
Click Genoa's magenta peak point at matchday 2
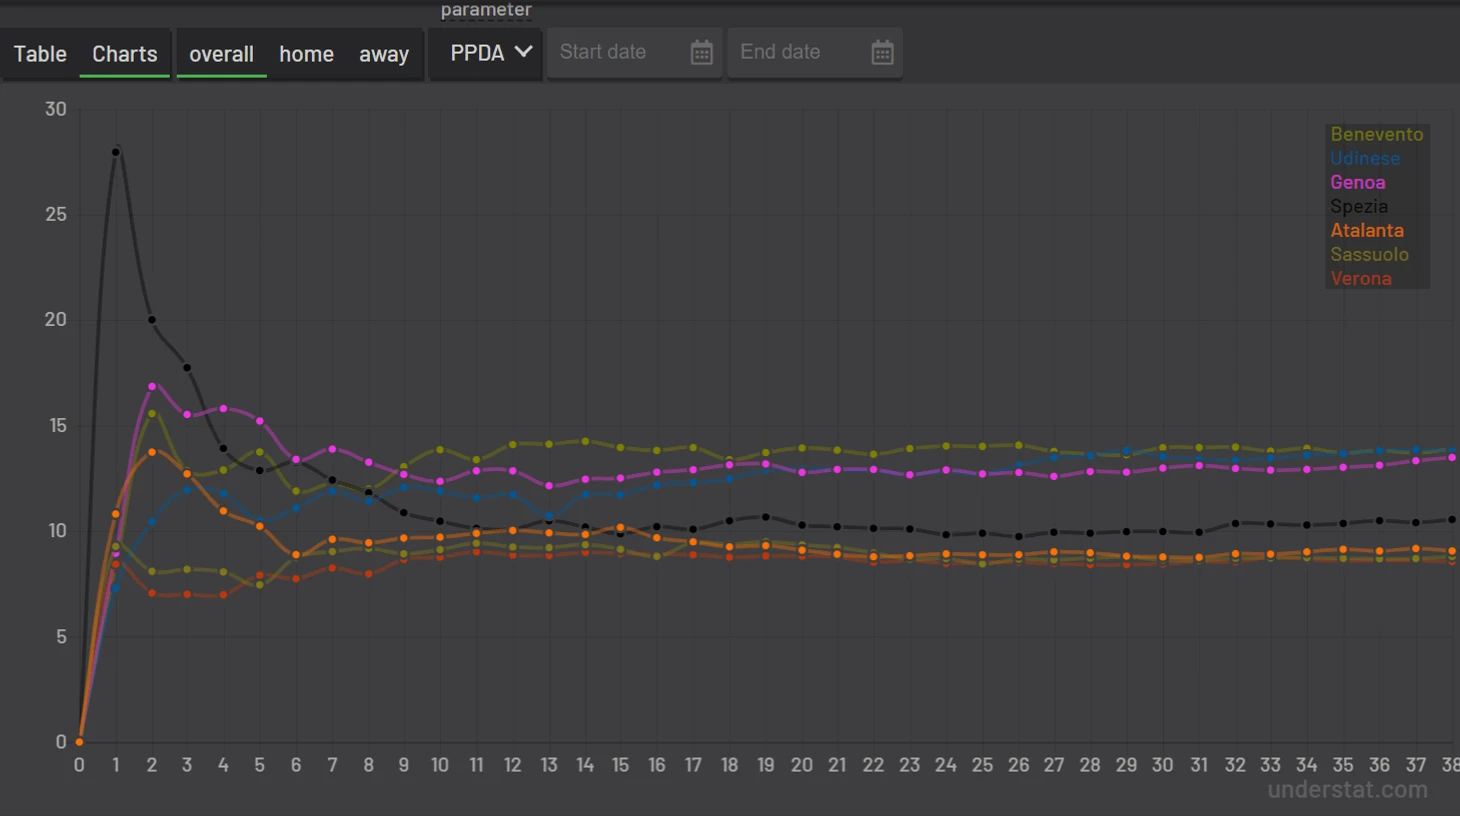(152, 386)
